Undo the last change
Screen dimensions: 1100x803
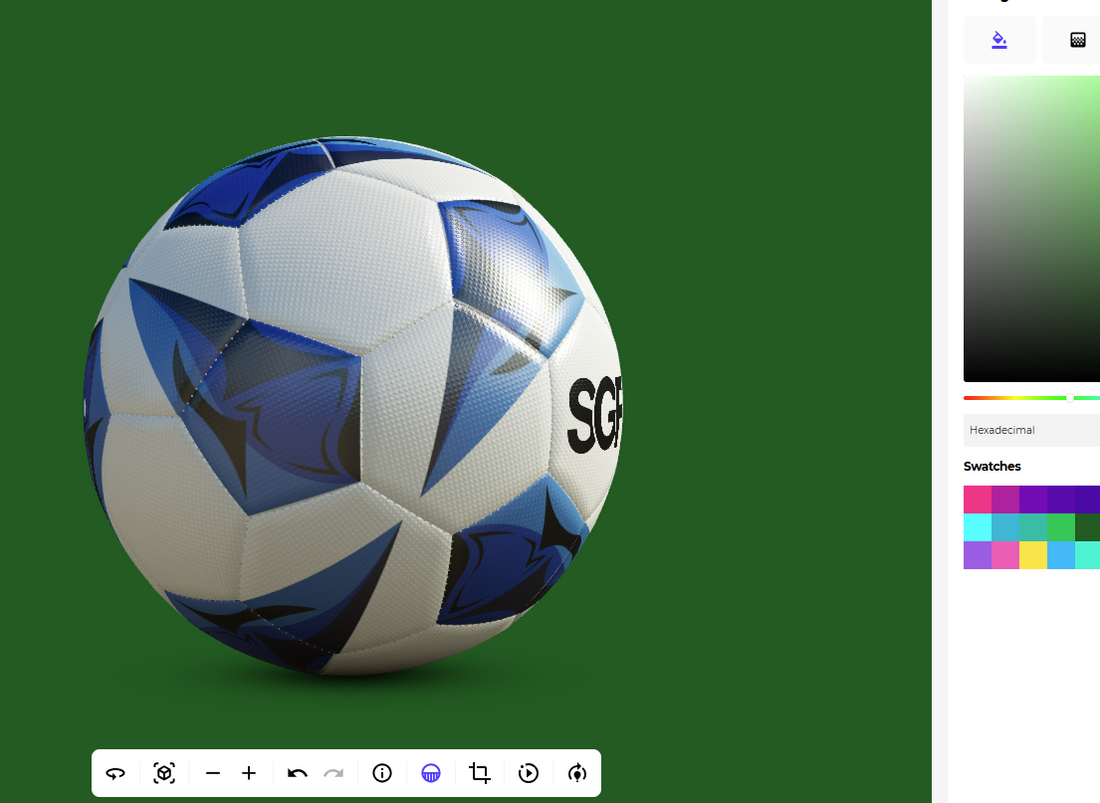tap(297, 772)
